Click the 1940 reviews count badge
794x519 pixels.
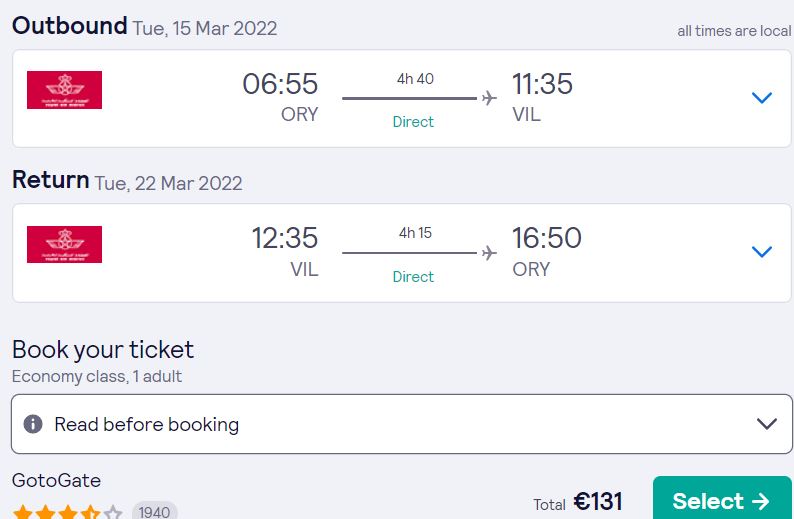(154, 511)
